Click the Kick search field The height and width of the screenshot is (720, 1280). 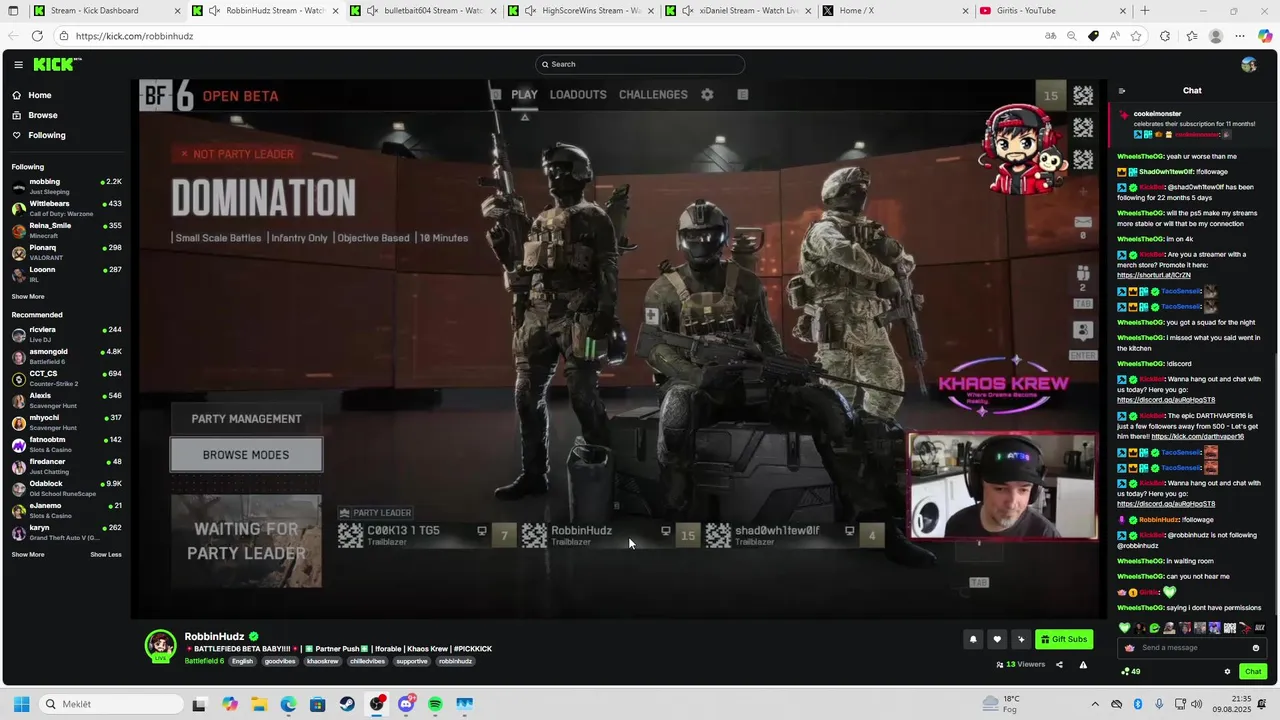(640, 64)
